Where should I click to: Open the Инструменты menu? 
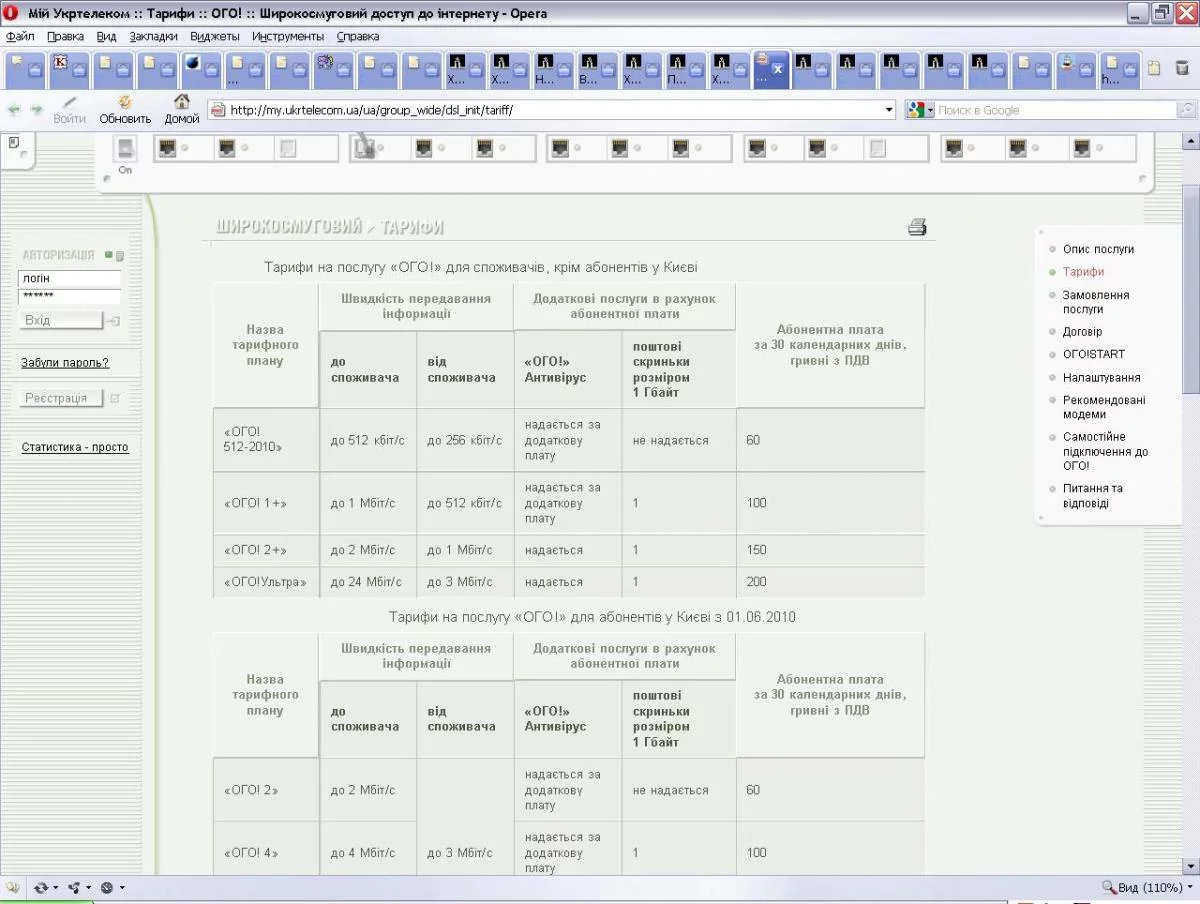288,36
